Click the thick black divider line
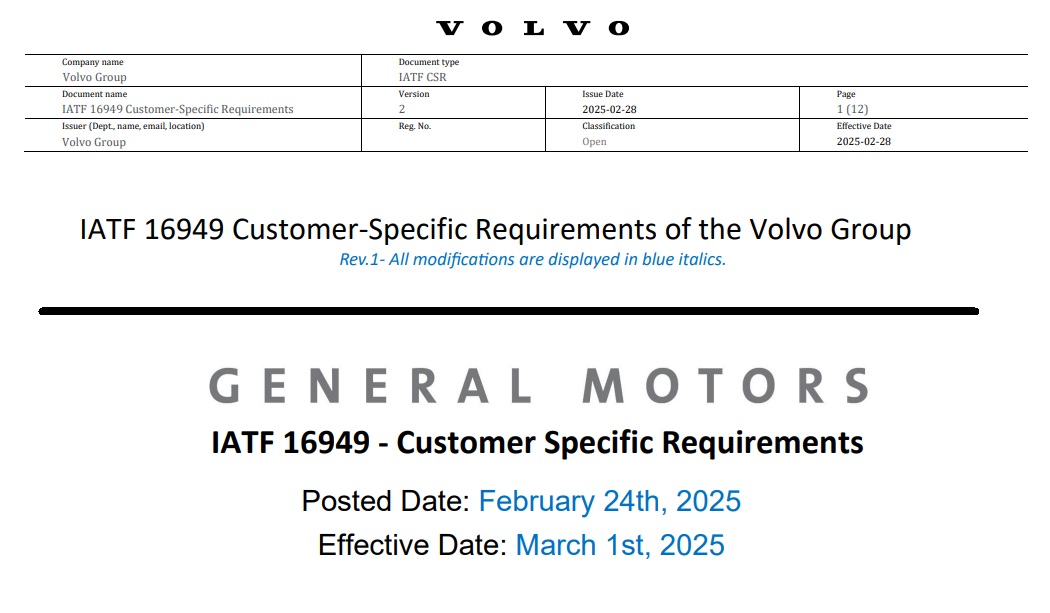The width and height of the screenshot is (1050, 613). (509, 311)
